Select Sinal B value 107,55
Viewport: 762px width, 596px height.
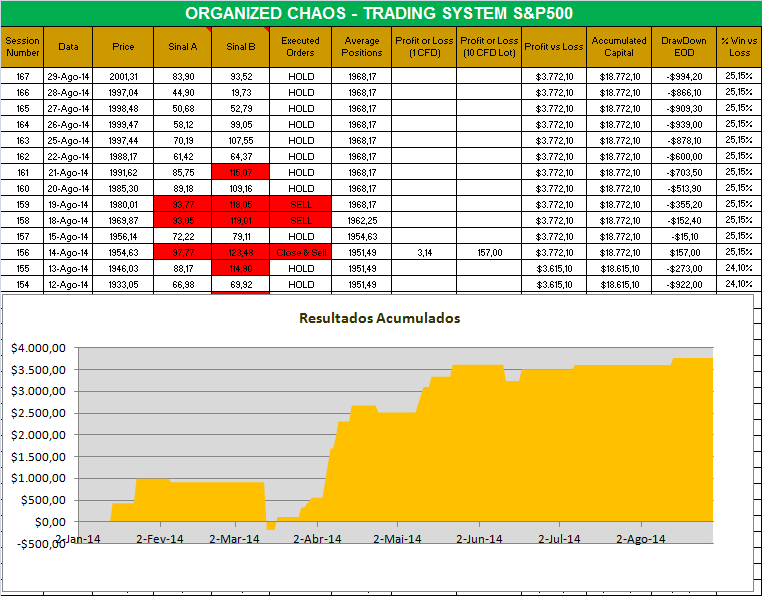point(241,140)
